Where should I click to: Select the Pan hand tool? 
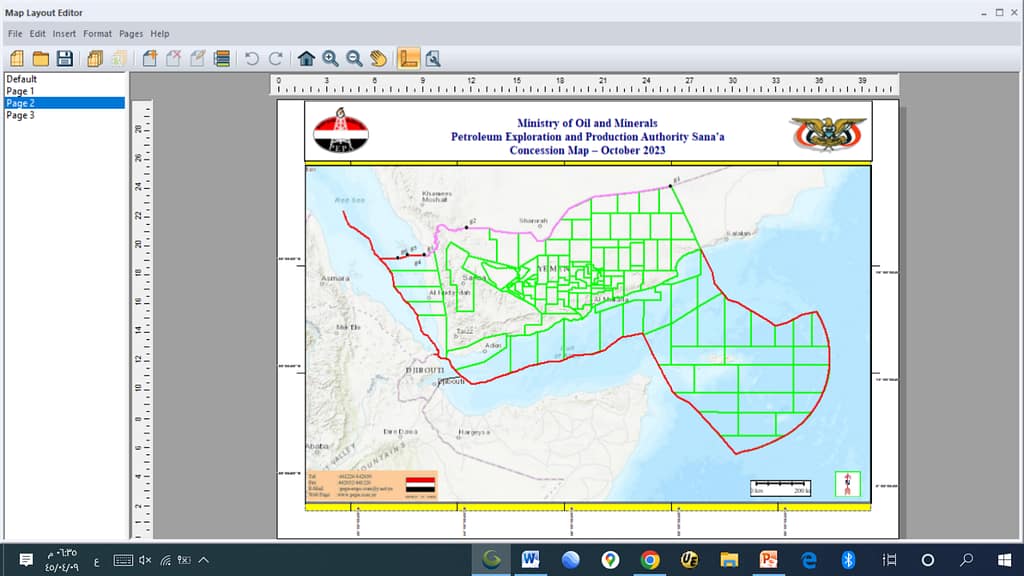378,58
